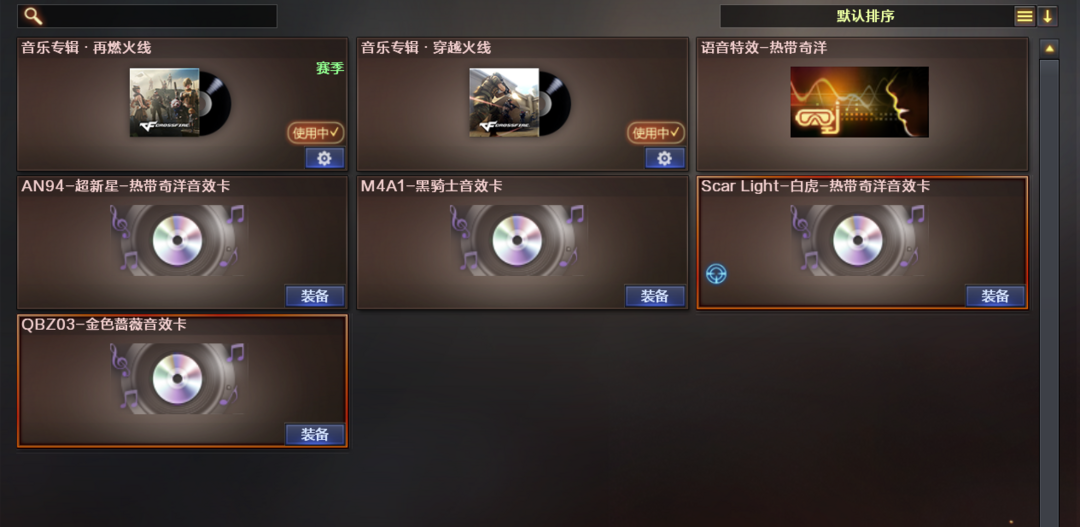Viewport: 1080px width, 527px height.
Task: Select the AN94-超新星 sound card disc icon
Action: (x=178, y=240)
